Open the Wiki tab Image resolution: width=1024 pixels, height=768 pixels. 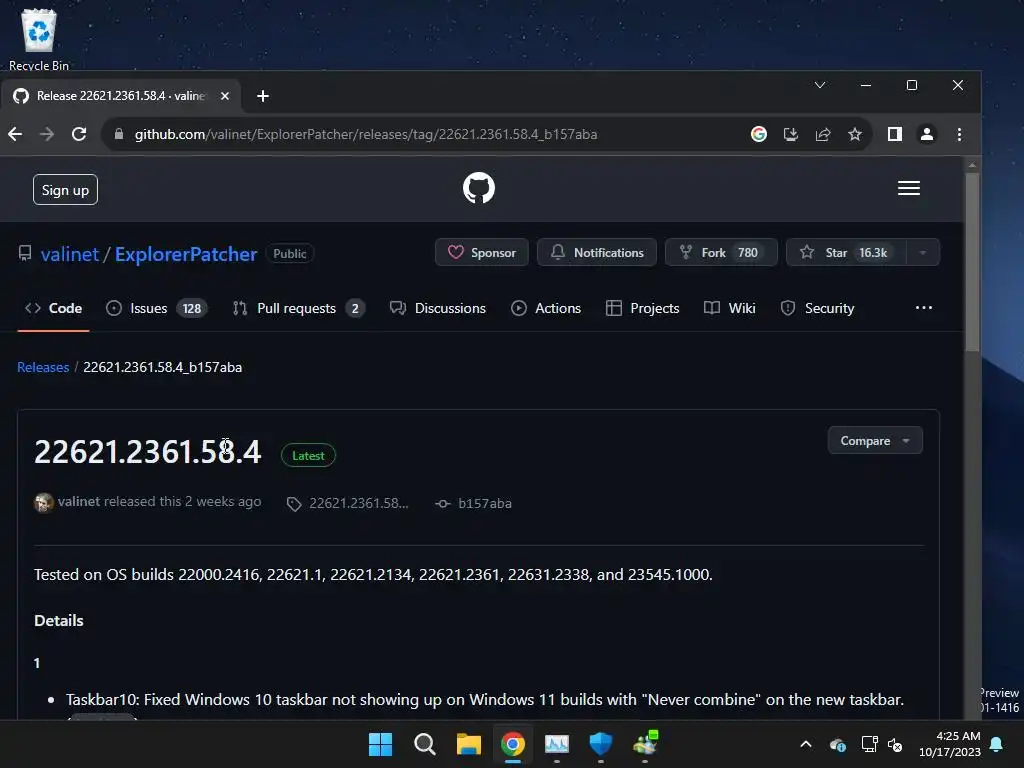pos(729,308)
